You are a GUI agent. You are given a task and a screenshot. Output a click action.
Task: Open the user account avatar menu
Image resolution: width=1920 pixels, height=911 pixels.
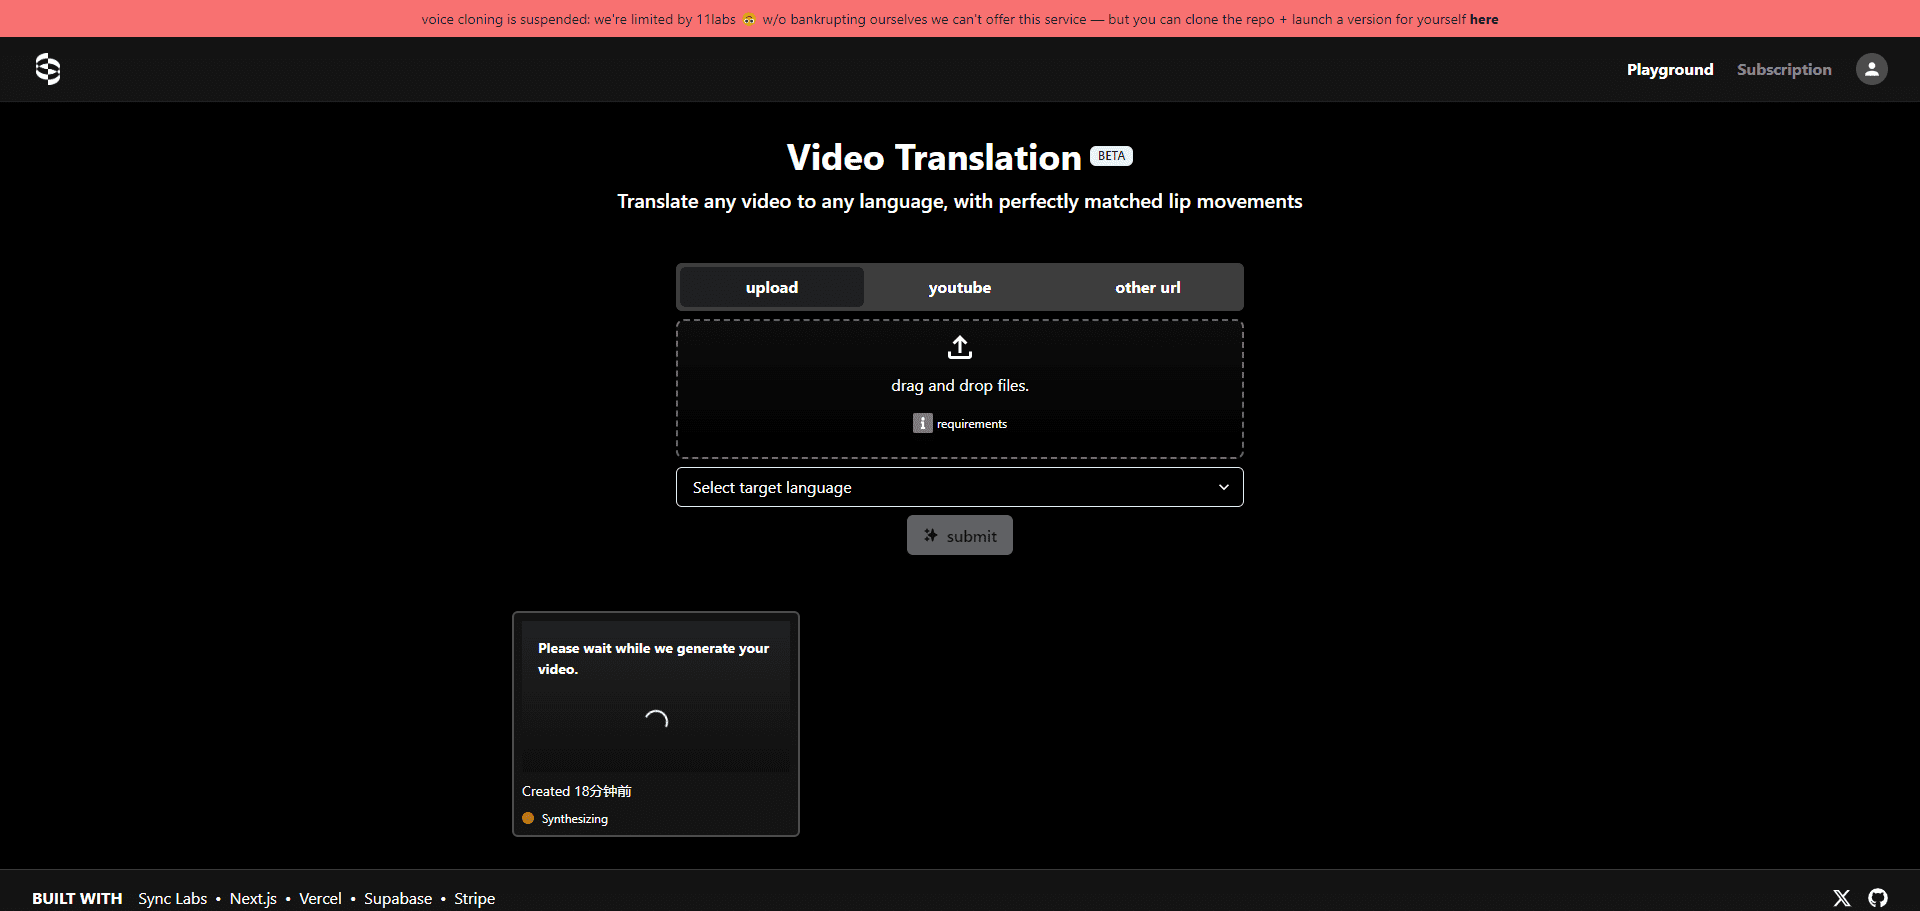click(1871, 69)
